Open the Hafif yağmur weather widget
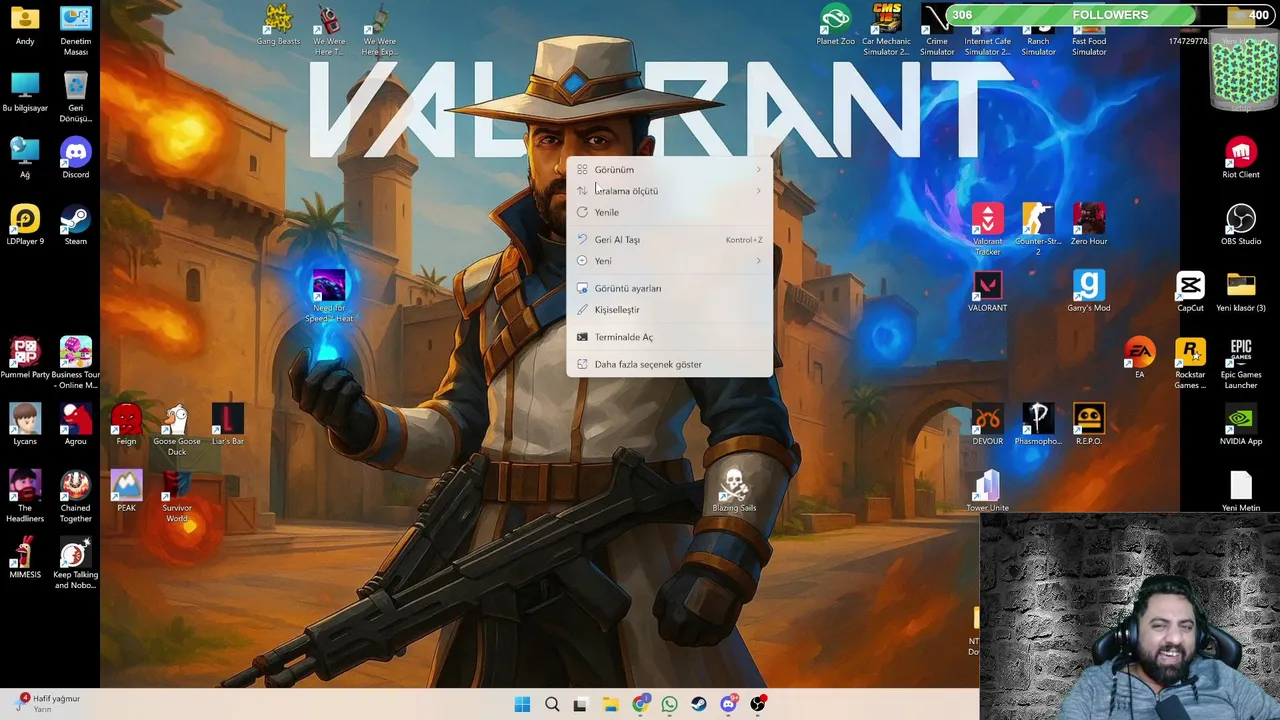 click(48, 703)
